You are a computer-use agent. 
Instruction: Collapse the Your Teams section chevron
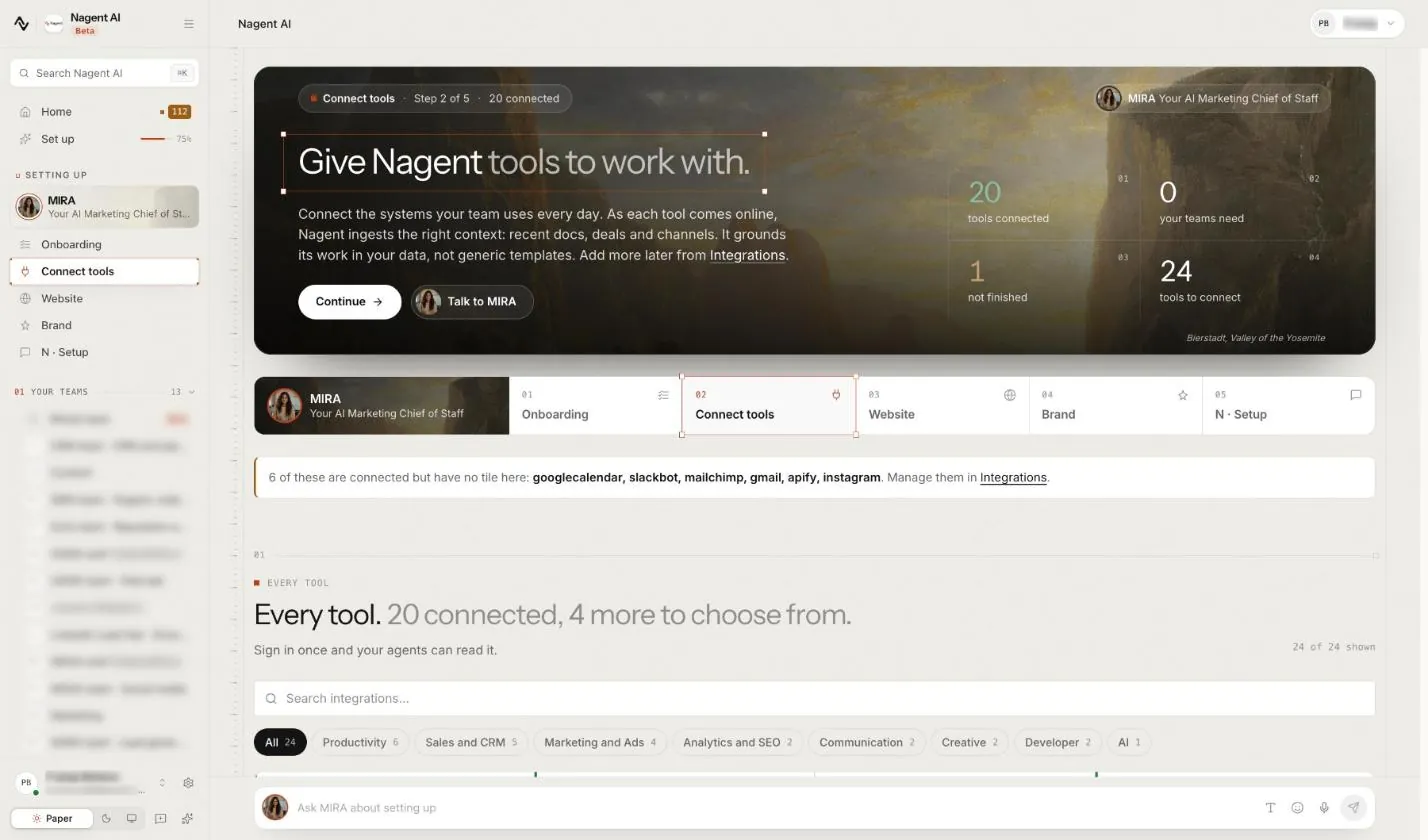[x=192, y=392]
